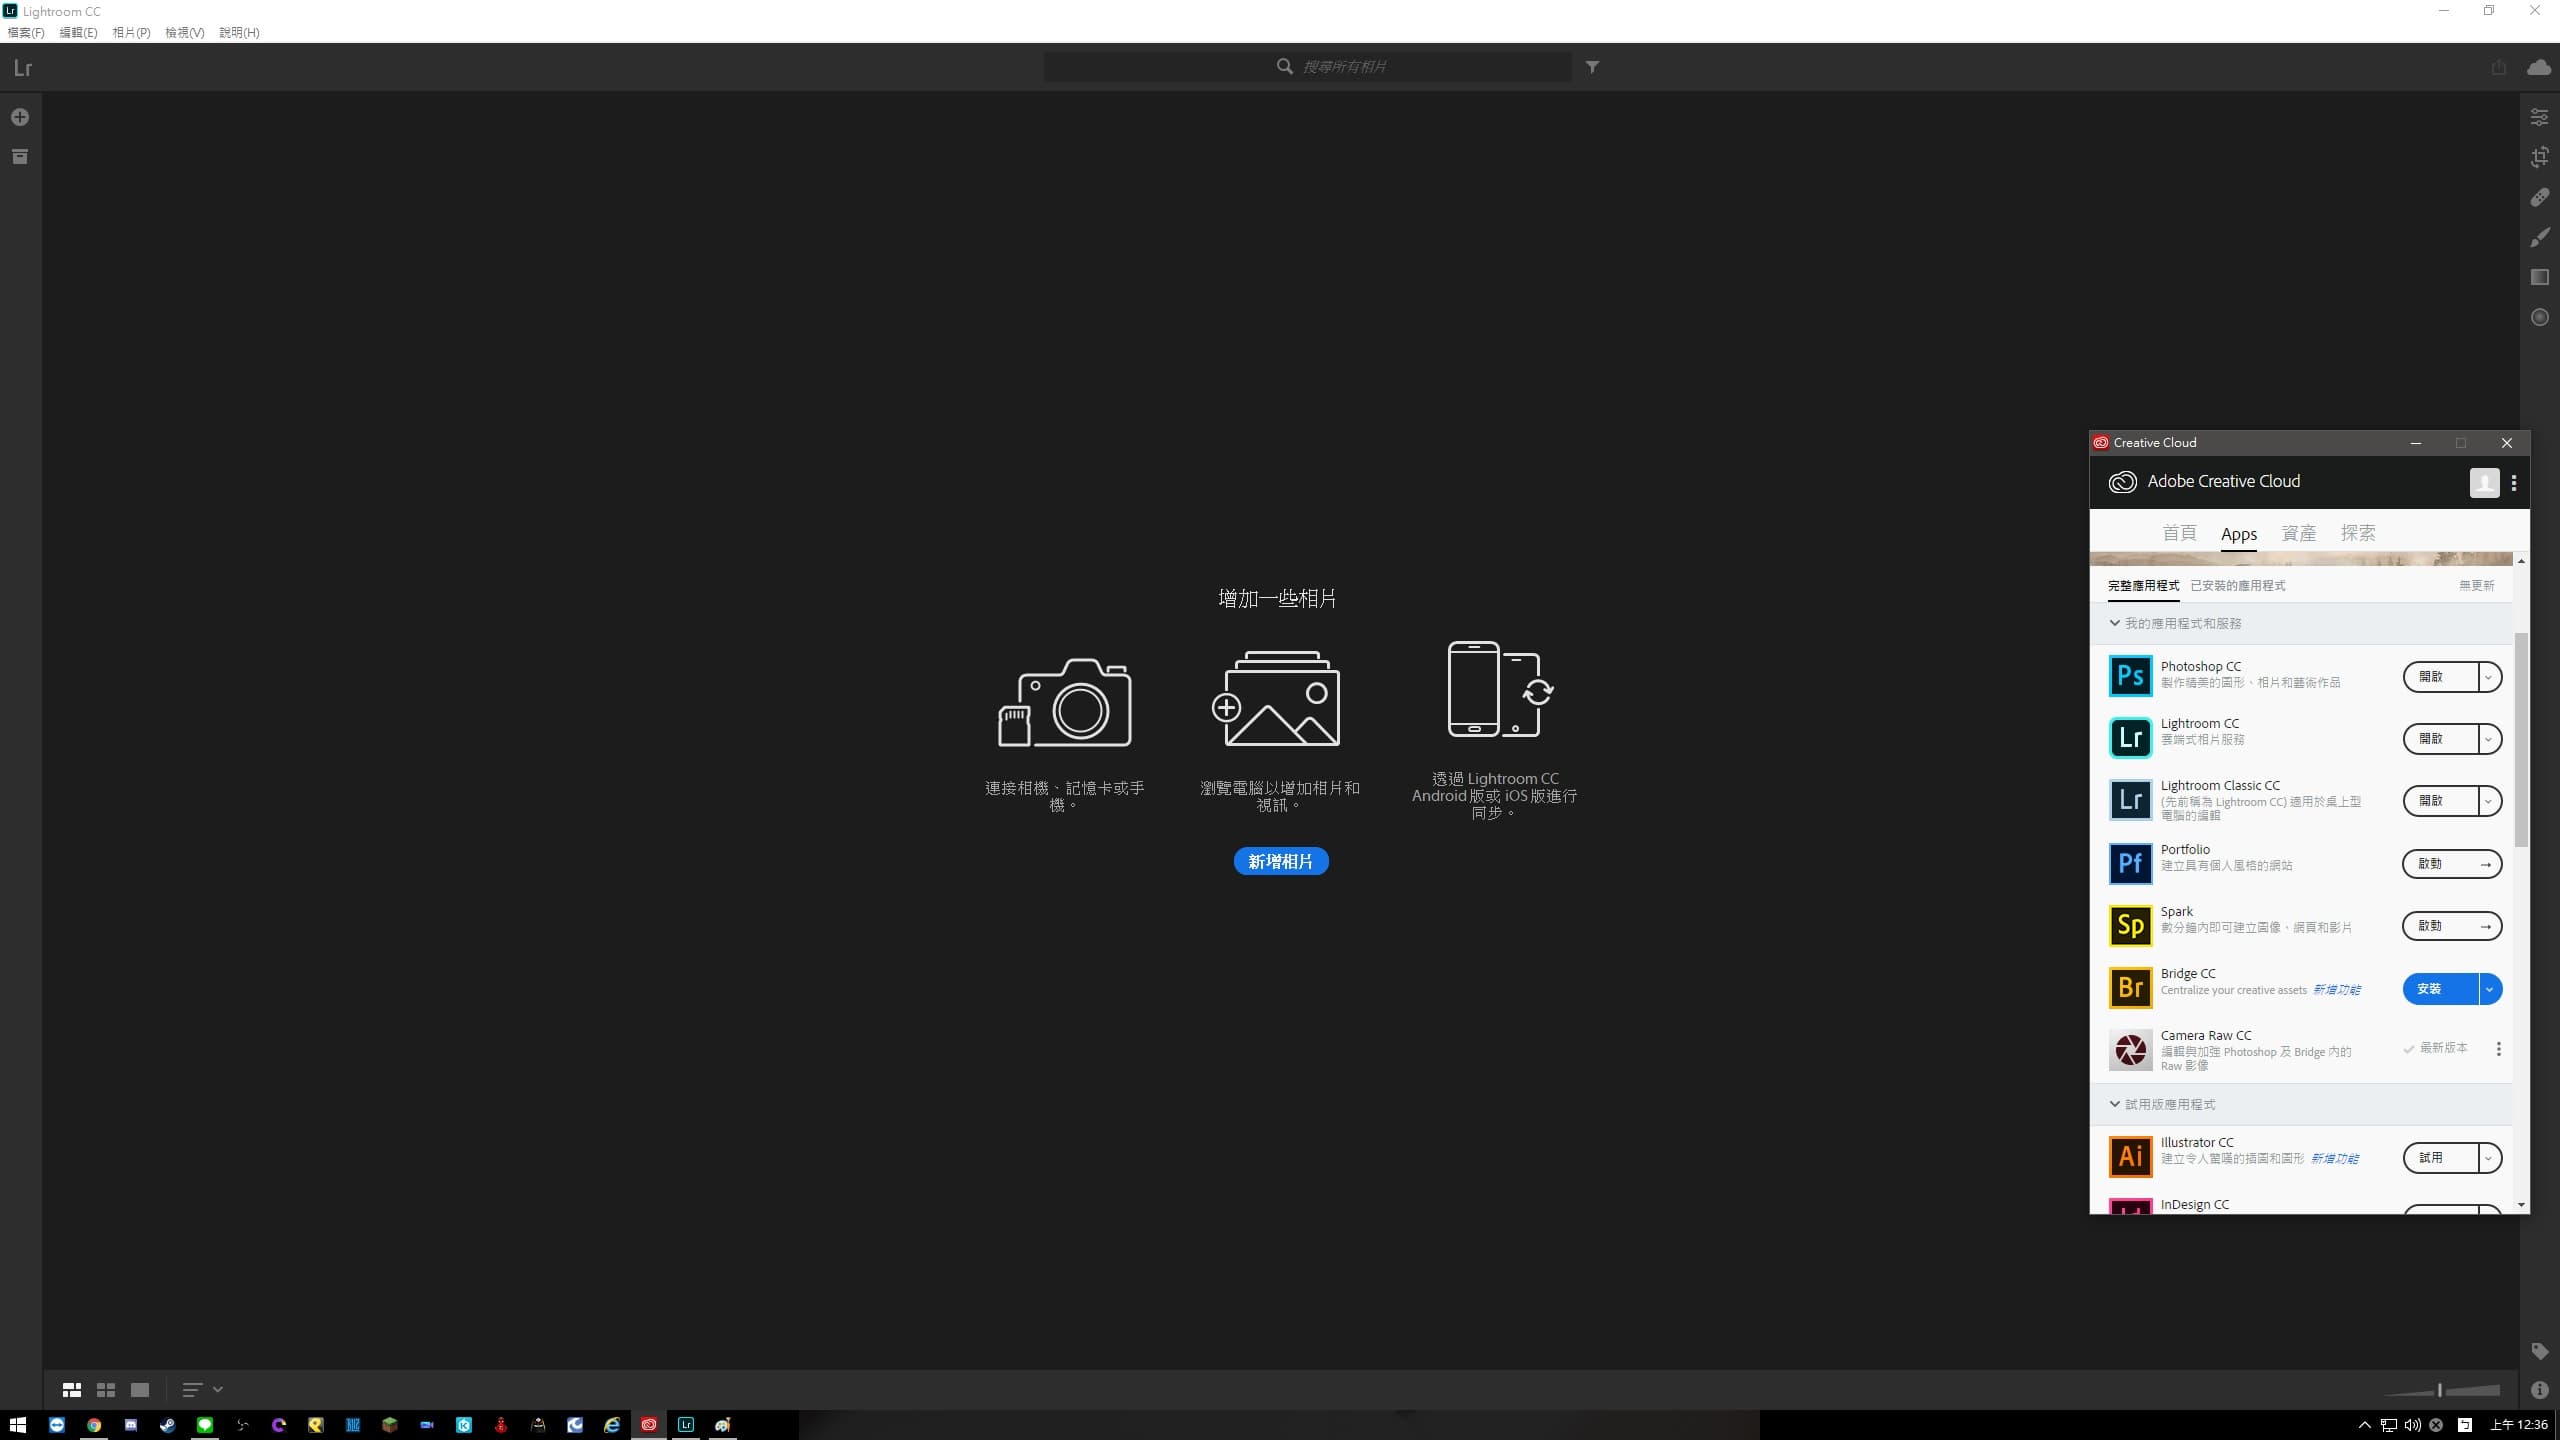2560x1440 pixels.
Task: Click the Creative Cloud apps list scrollbar
Action: pyautogui.click(x=2521, y=740)
